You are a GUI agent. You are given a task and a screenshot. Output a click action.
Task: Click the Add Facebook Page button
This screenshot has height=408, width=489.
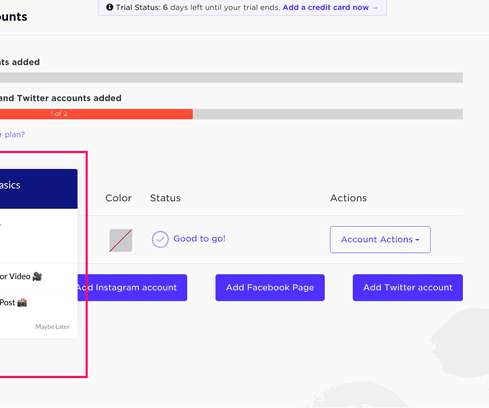[x=270, y=287]
